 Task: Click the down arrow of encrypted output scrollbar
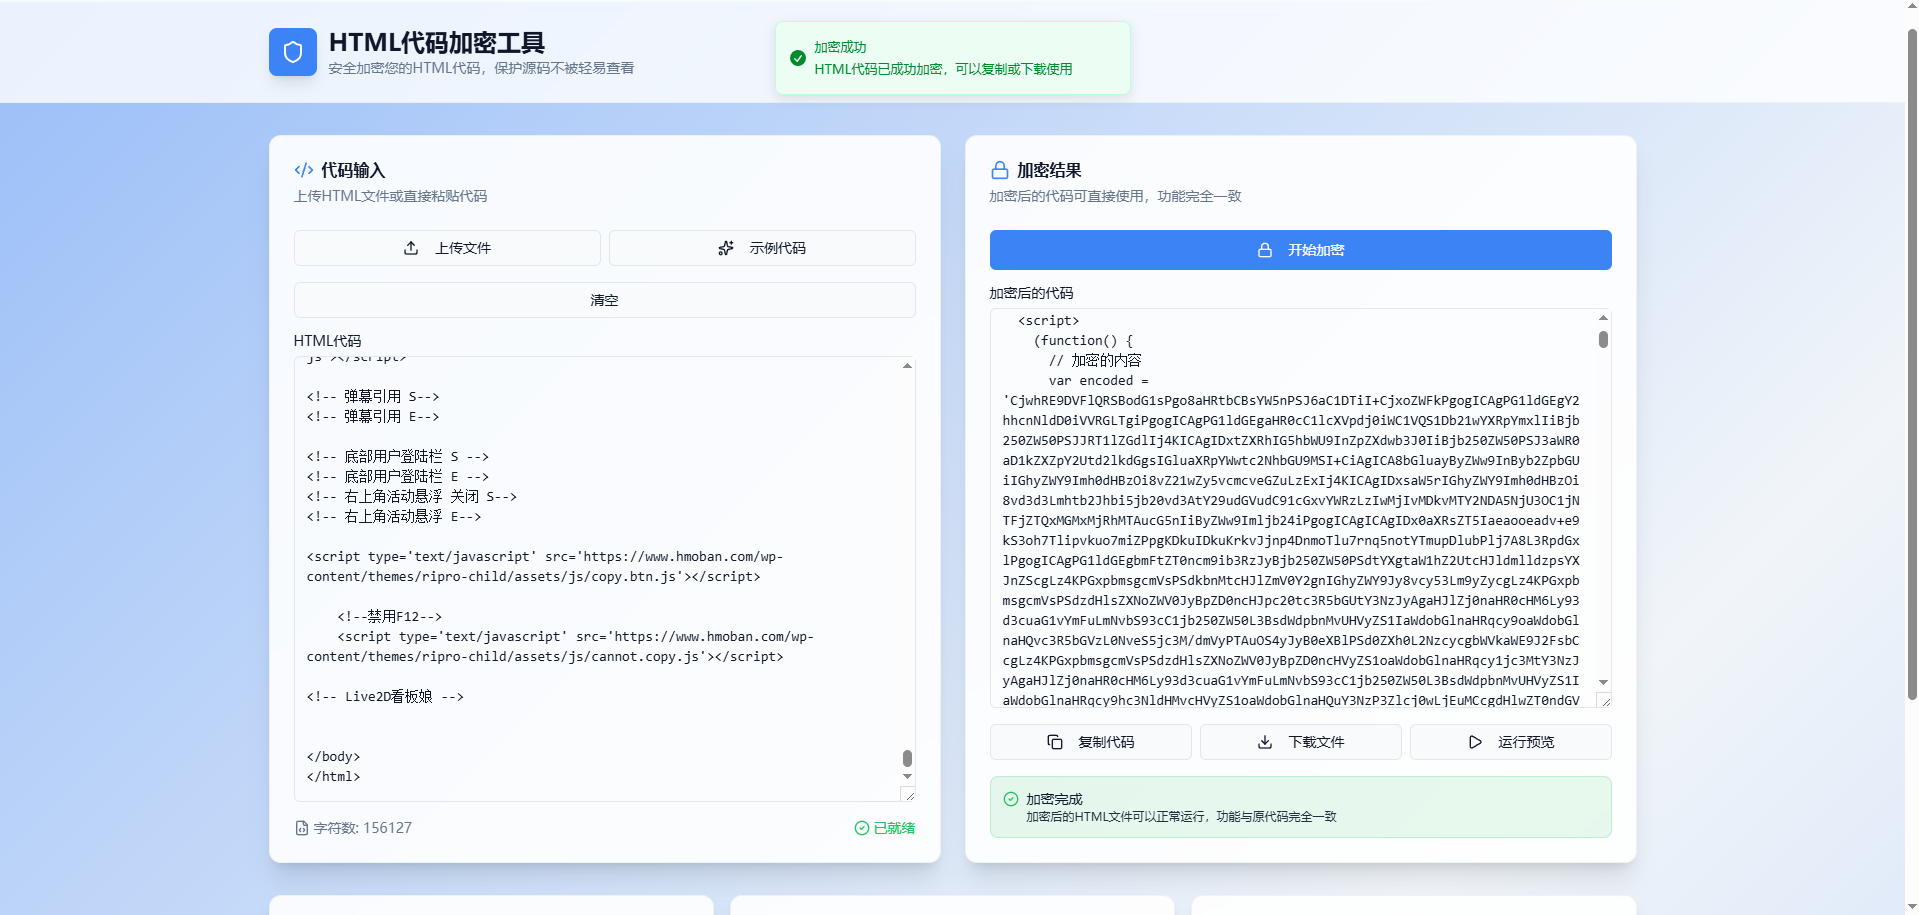click(x=1603, y=682)
